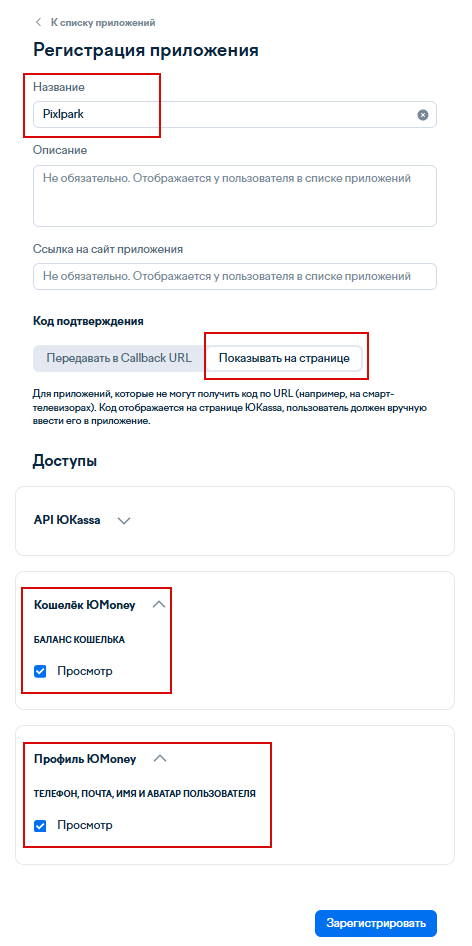Go back via К списку приложений link
Image resolution: width=472 pixels, height=946 pixels.
[103, 22]
